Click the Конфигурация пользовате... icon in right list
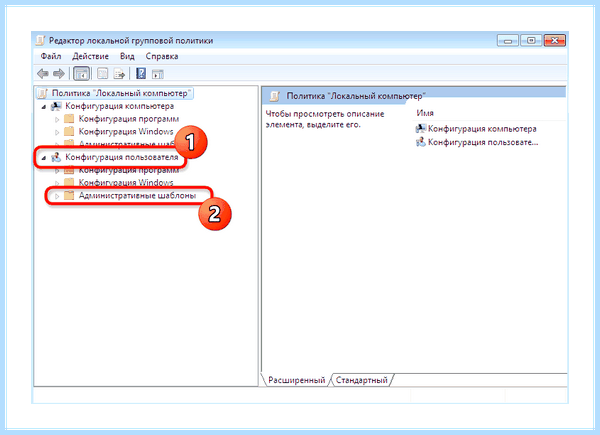Viewport: 600px width, 435px height. click(x=421, y=142)
